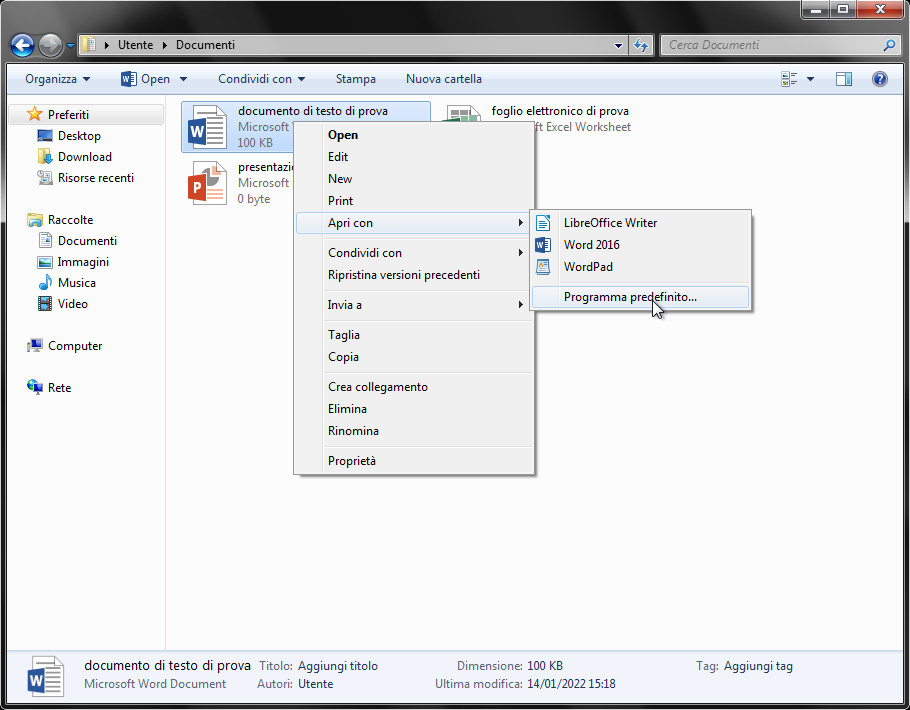This screenshot has height=710, width=910.
Task: Toggle the preview pane icon
Action: pyautogui.click(x=844, y=79)
